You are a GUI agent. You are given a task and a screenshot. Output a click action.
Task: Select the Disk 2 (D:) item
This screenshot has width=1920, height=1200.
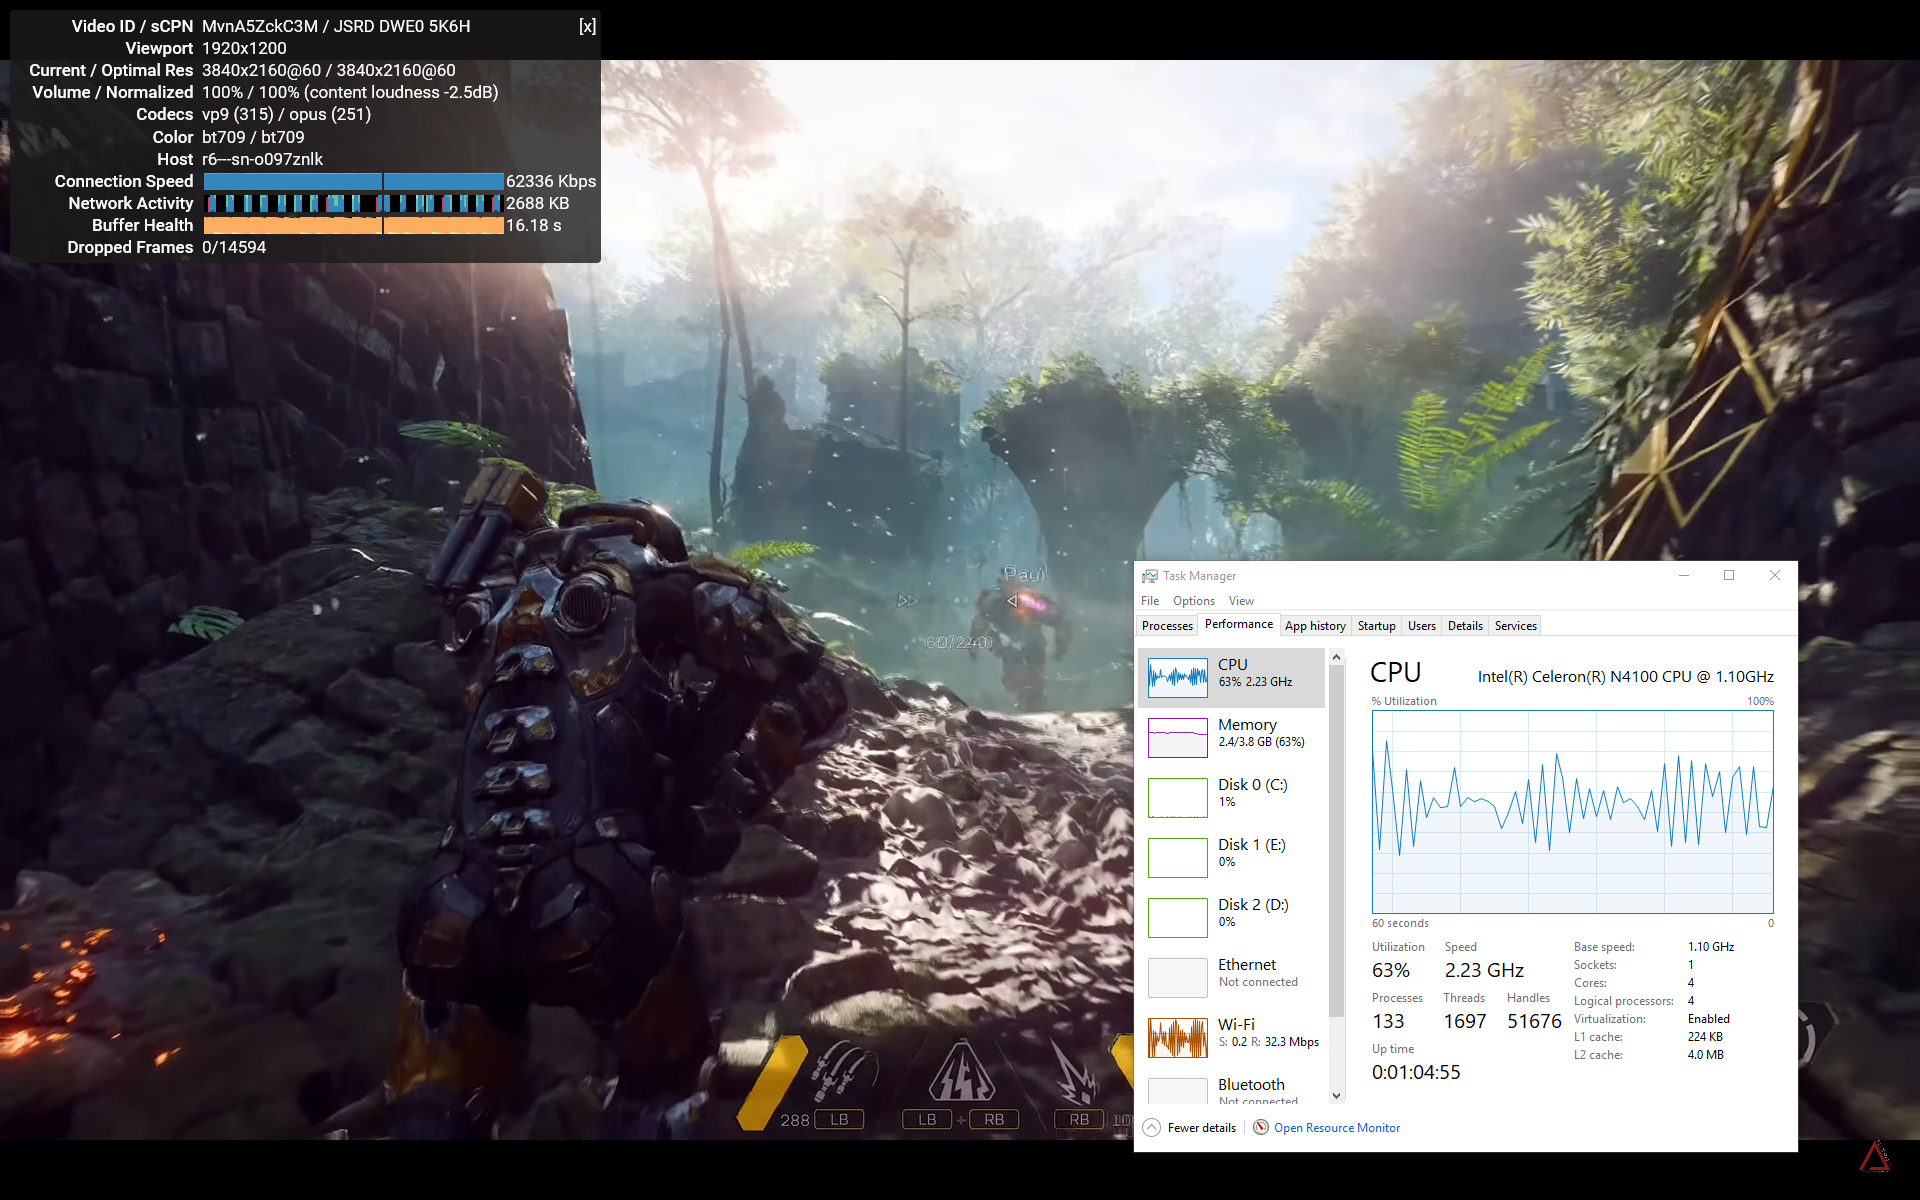click(1177, 918)
